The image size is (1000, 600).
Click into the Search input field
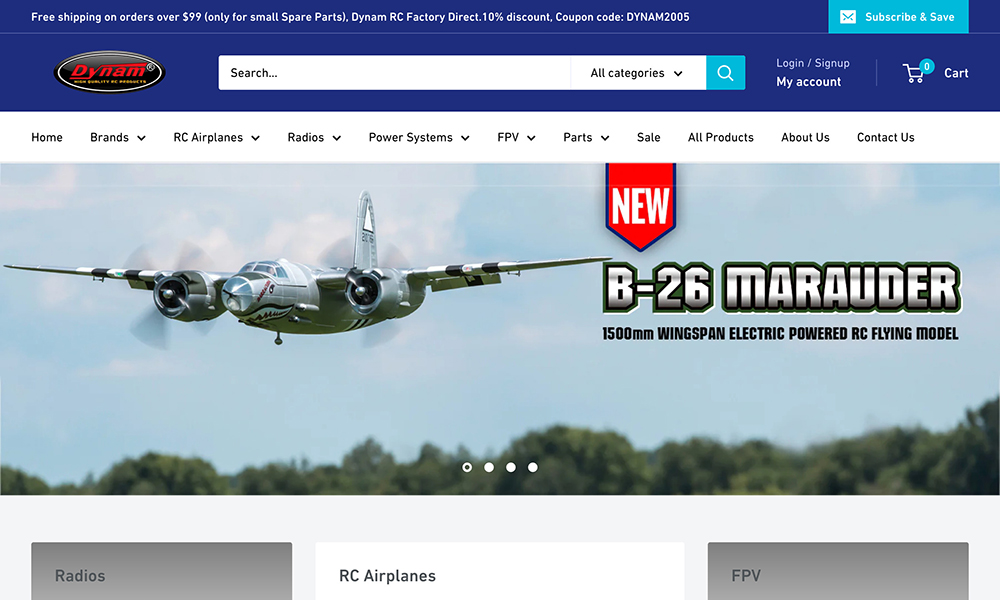coord(394,73)
